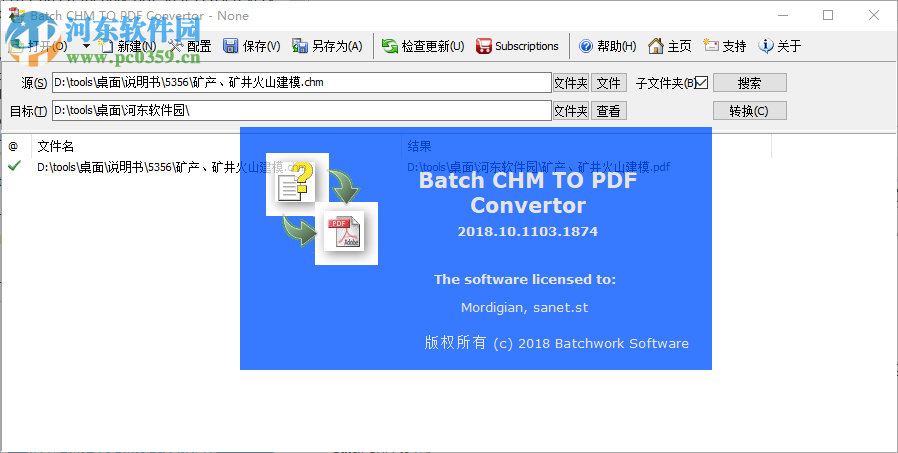Open the Subscriptions cart icon
898x453 pixels.
point(483,46)
